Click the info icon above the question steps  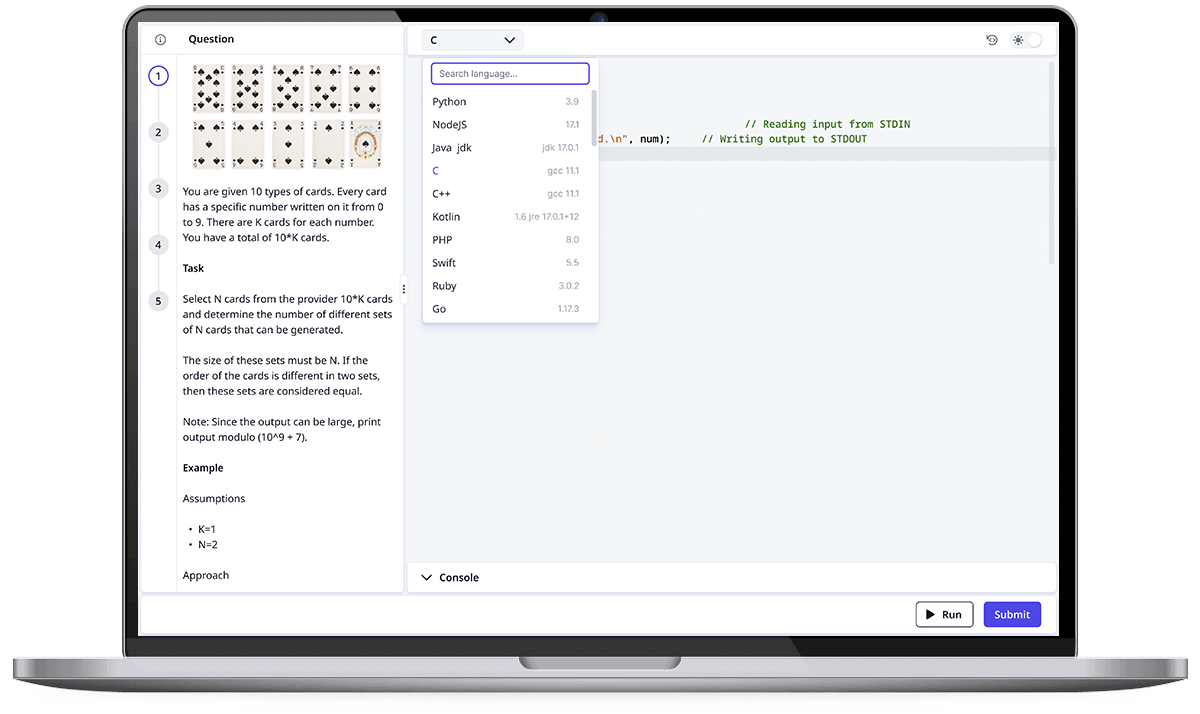160,38
